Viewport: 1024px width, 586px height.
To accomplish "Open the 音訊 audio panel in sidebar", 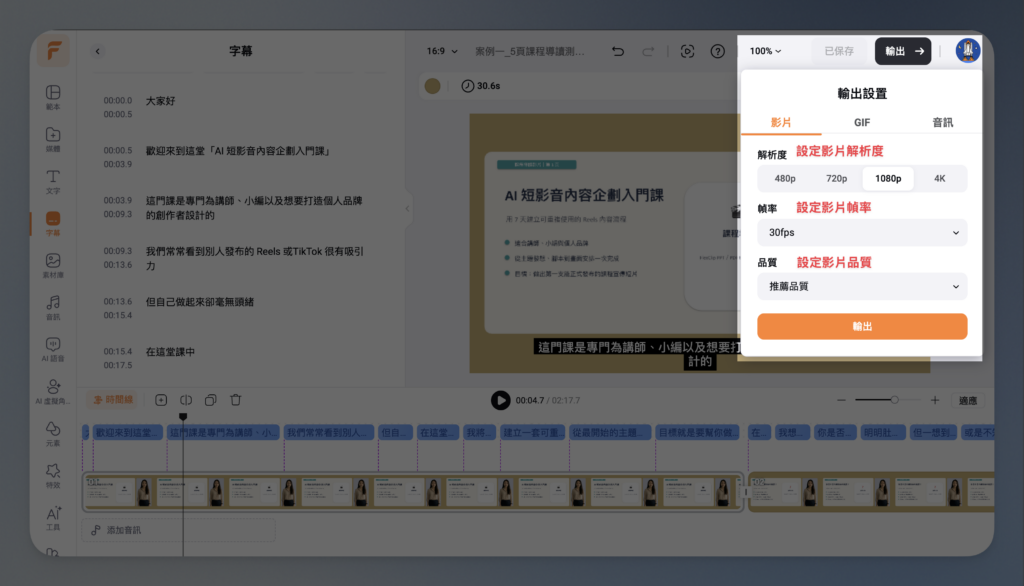I will point(53,307).
